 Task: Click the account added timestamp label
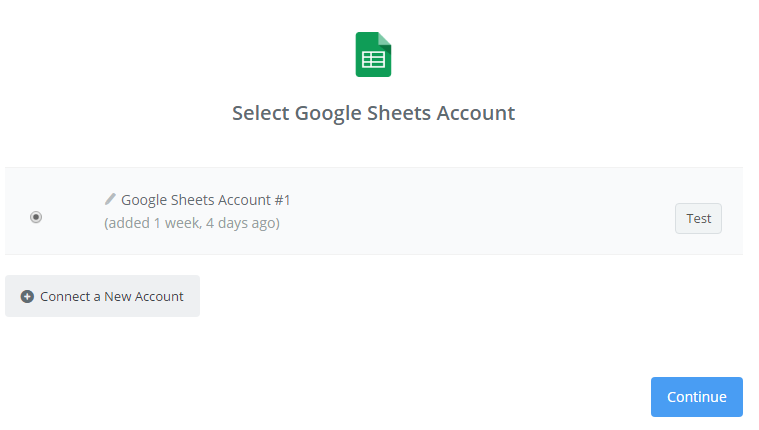coord(192,223)
